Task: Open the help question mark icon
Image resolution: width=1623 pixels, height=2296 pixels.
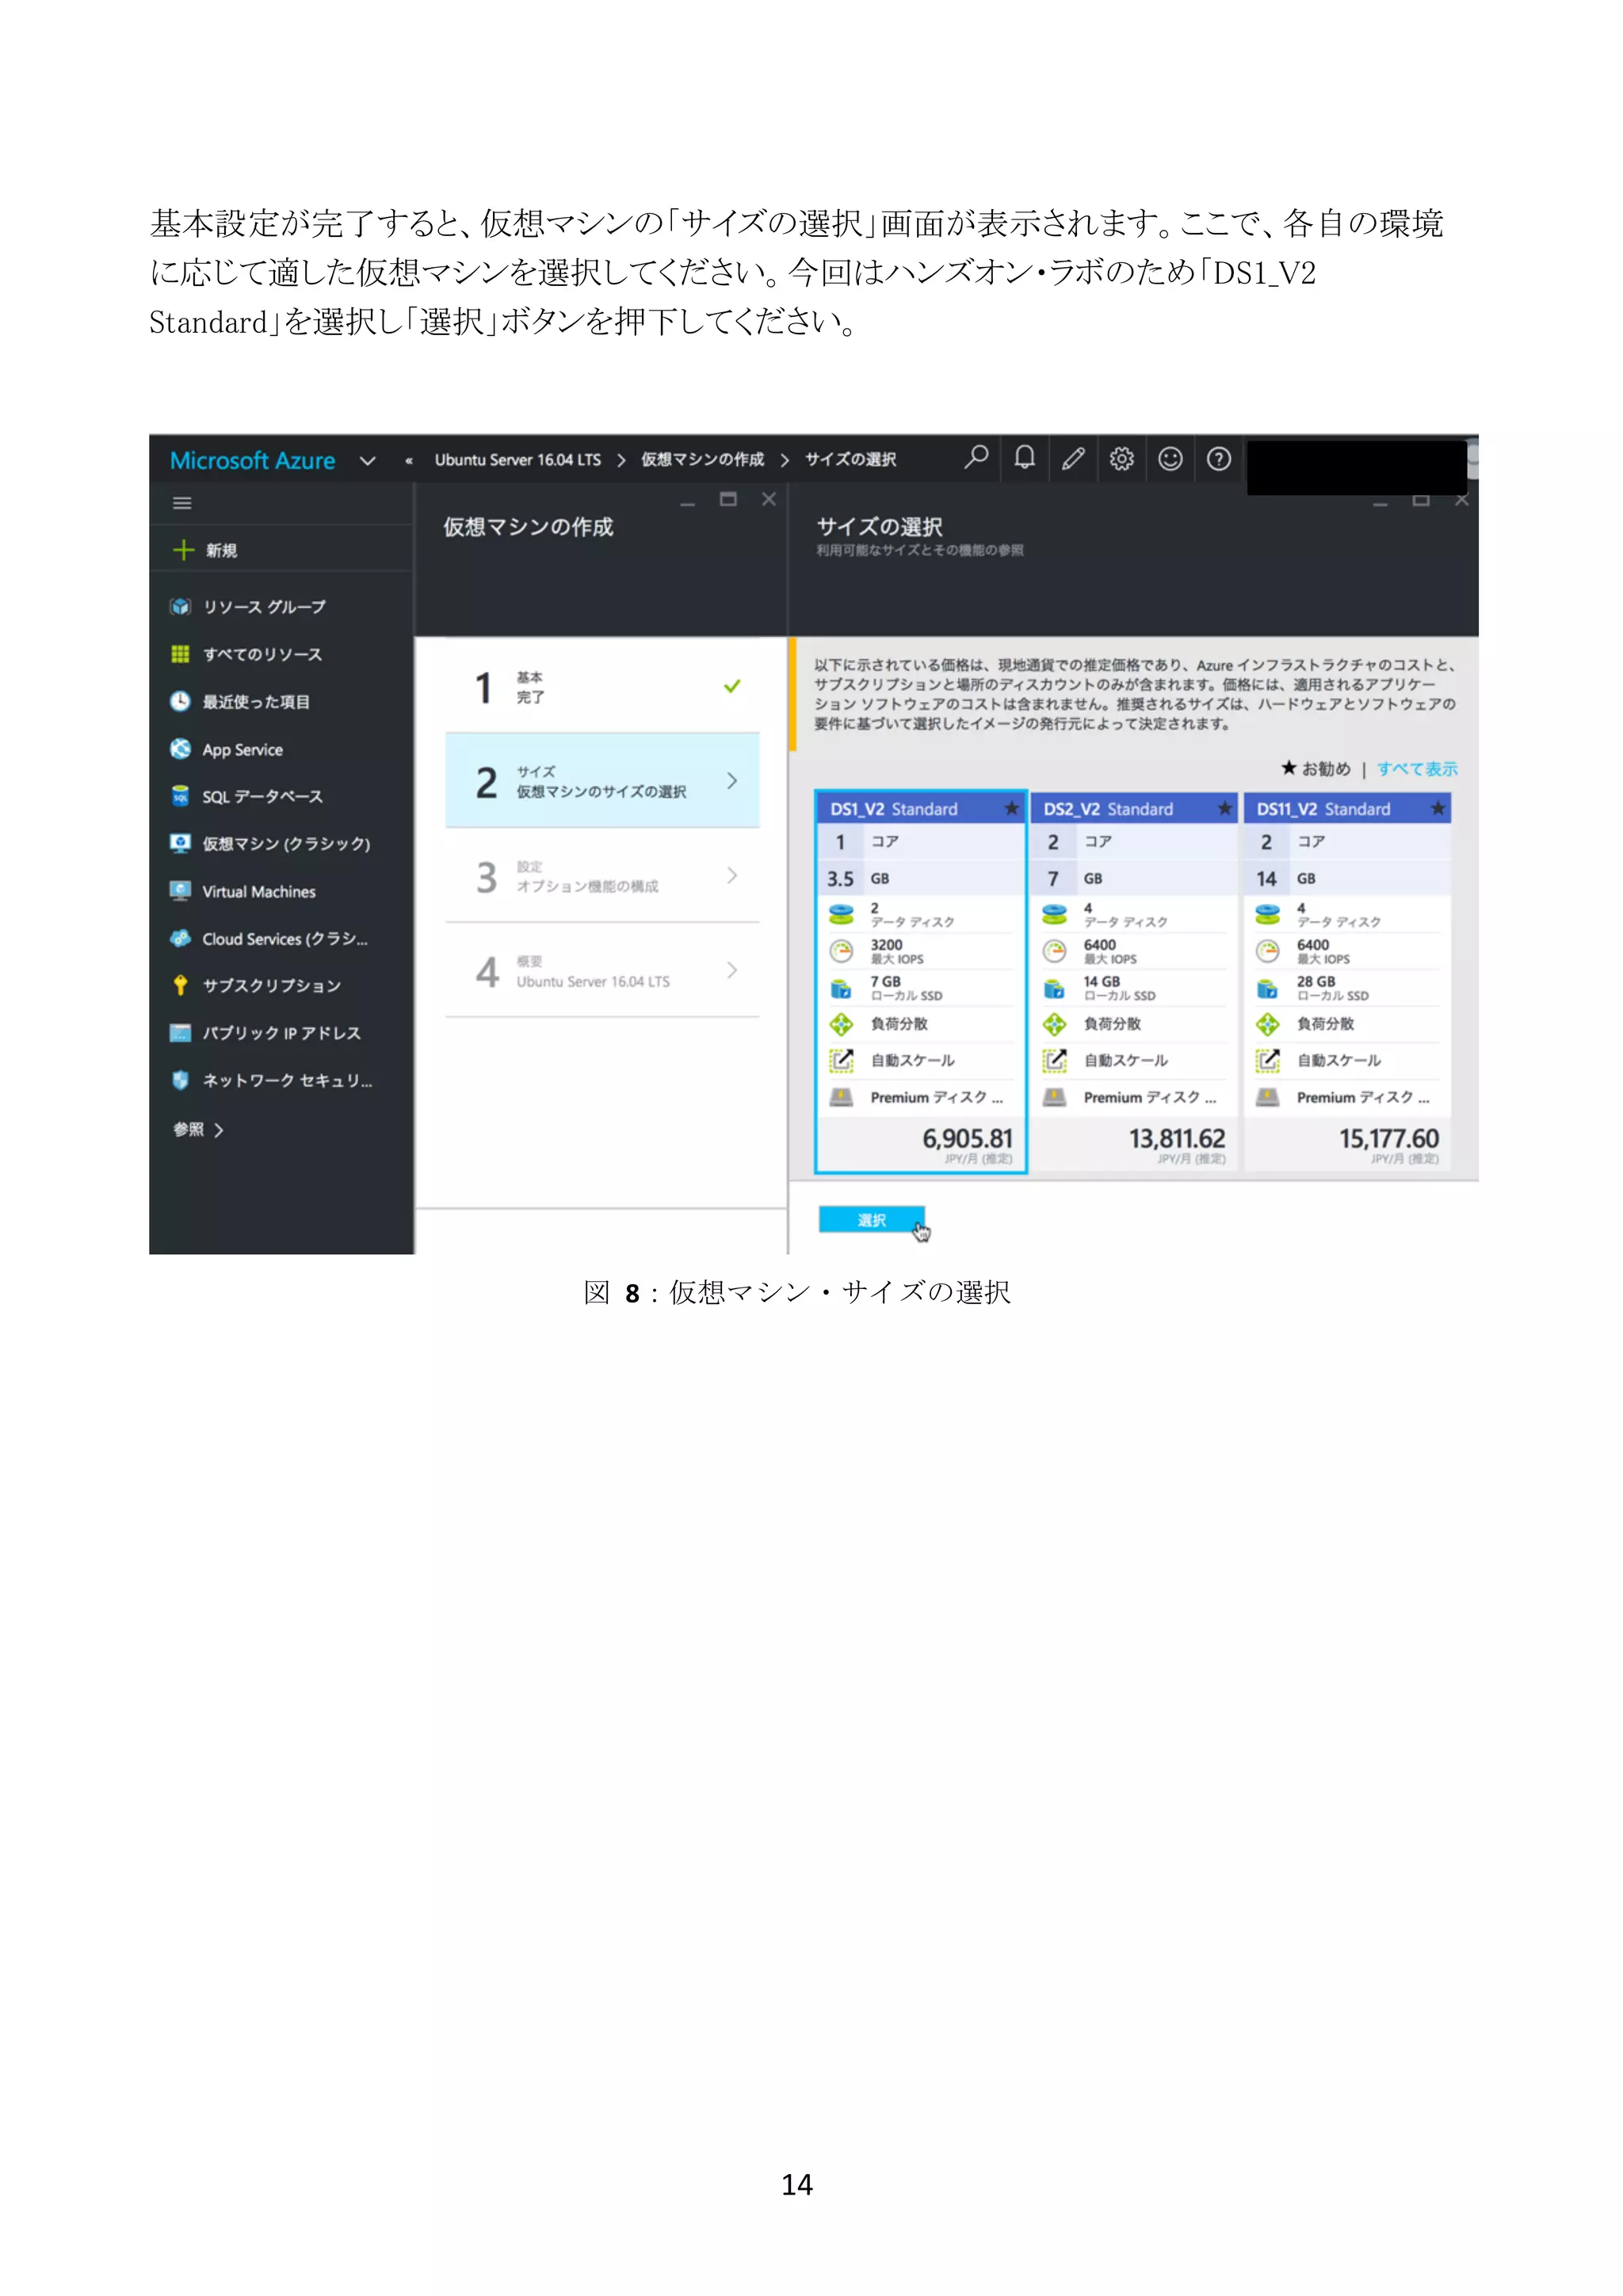Action: pyautogui.click(x=1218, y=459)
